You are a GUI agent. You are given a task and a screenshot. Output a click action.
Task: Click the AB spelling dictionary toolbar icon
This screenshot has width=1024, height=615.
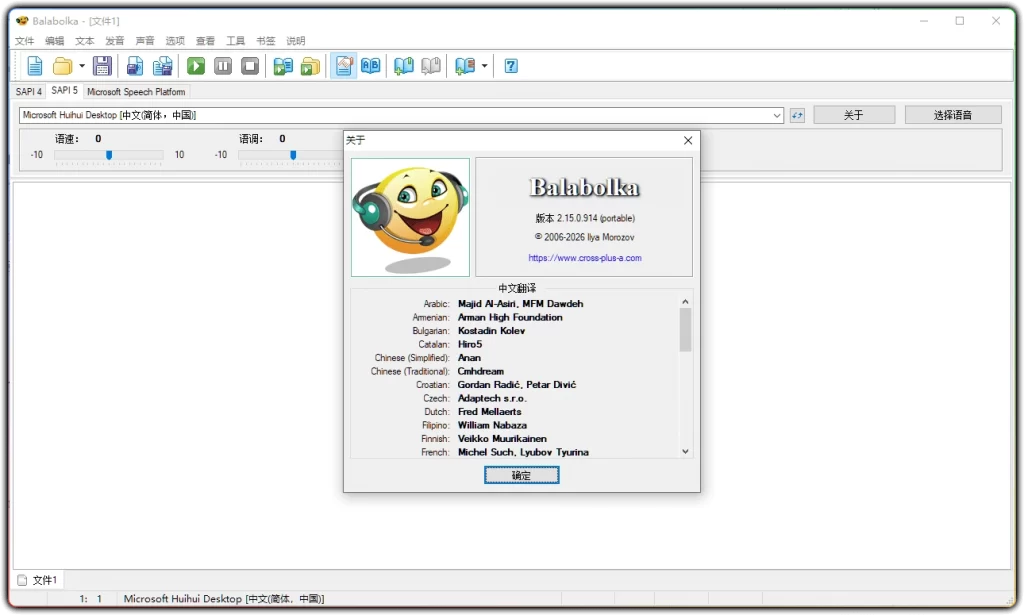[x=371, y=66]
